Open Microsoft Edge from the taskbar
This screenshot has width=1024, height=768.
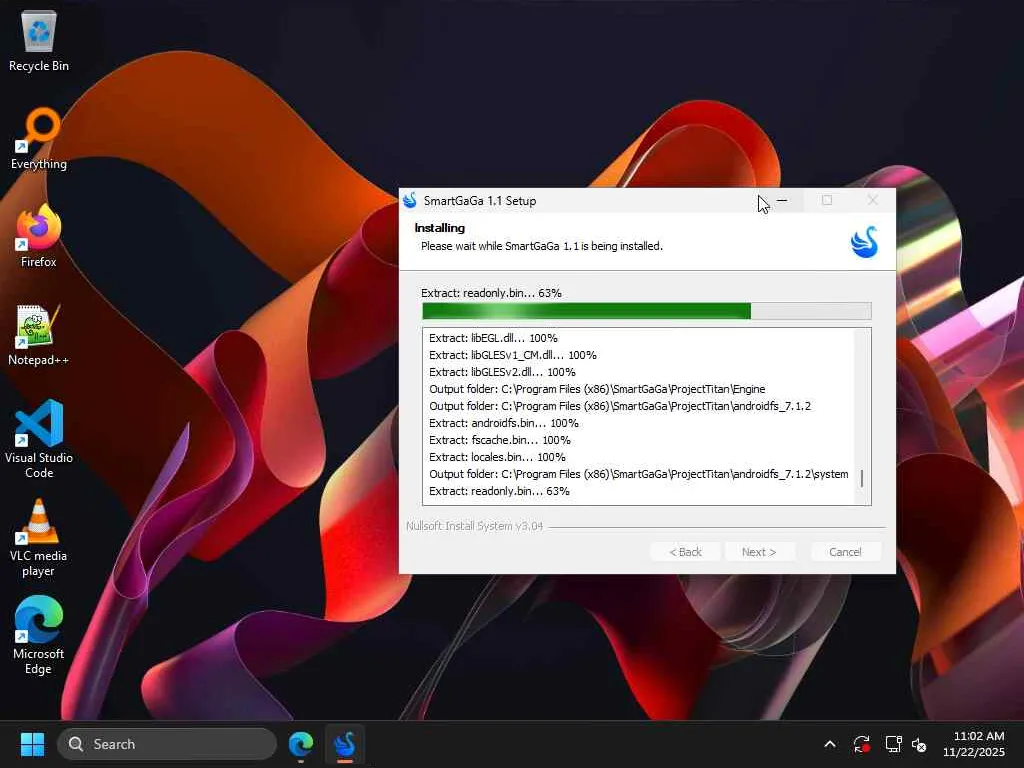301,744
